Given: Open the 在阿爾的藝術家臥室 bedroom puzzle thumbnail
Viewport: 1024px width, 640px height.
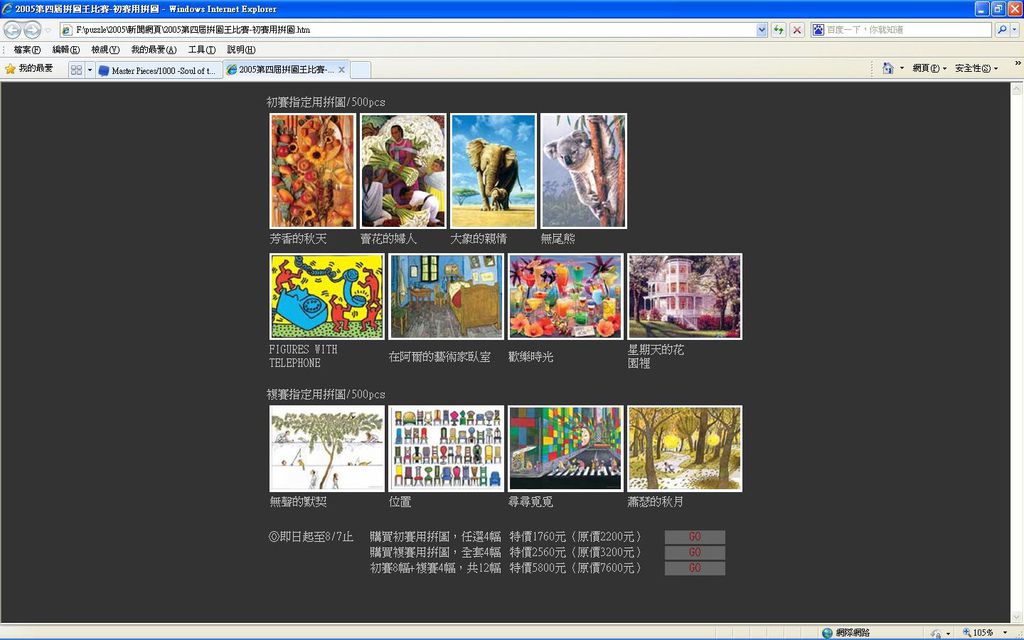Looking at the screenshot, I should (x=446, y=296).
